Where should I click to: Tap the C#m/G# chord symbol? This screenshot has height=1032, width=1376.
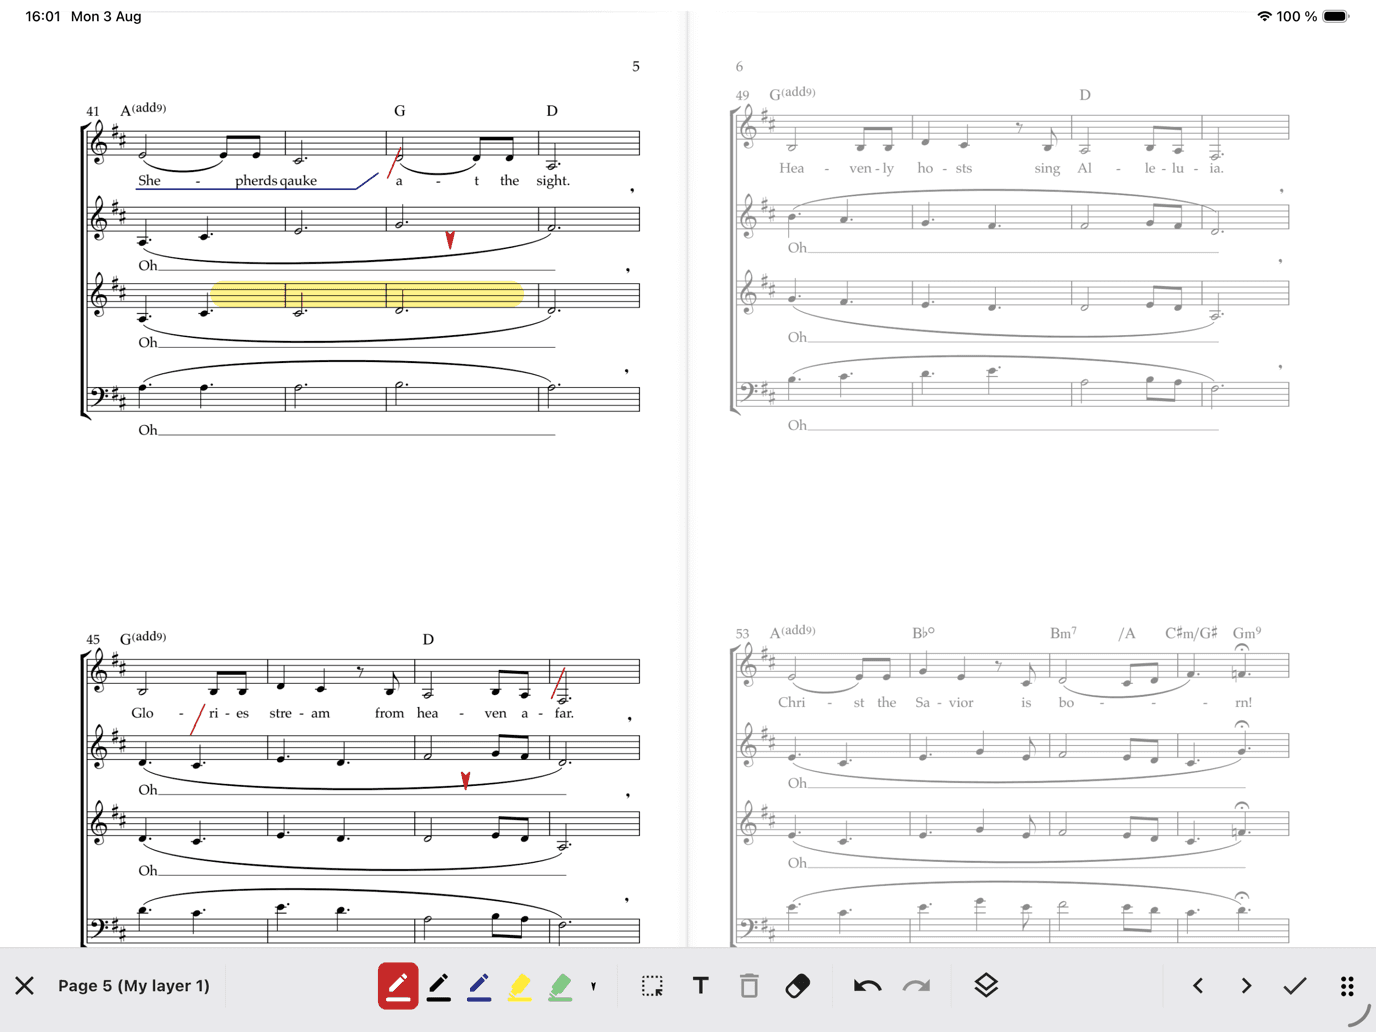(x=1191, y=633)
